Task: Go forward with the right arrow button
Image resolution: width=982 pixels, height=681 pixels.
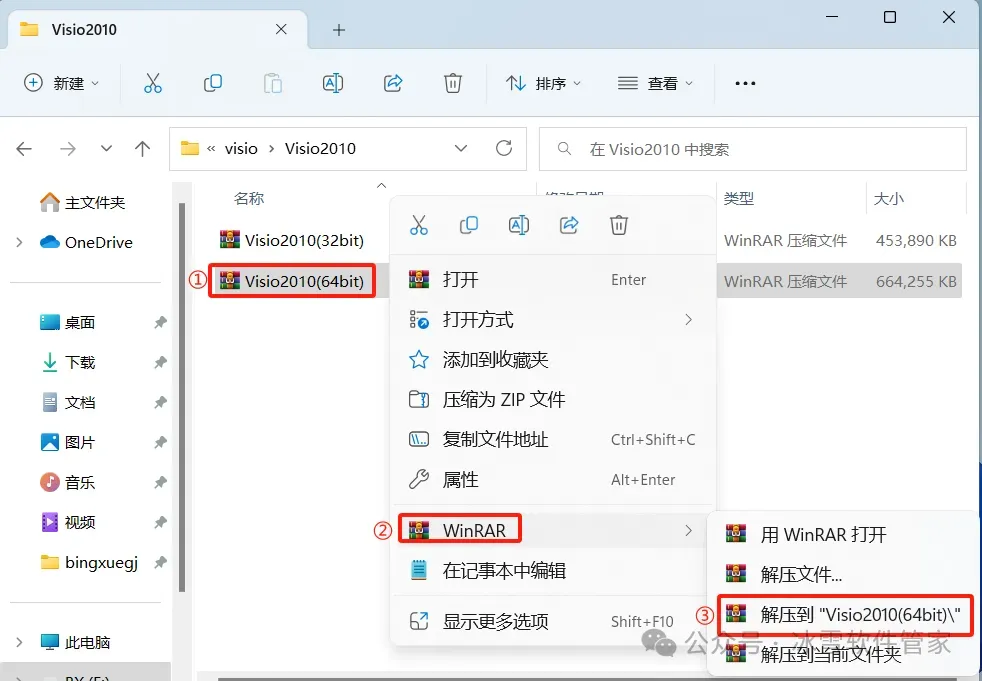Action: point(68,148)
